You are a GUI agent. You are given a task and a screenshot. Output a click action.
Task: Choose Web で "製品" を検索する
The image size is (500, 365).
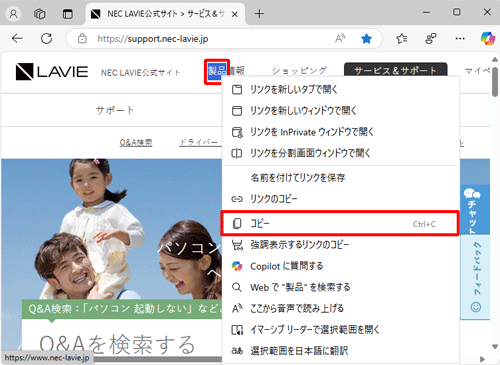coord(341,287)
